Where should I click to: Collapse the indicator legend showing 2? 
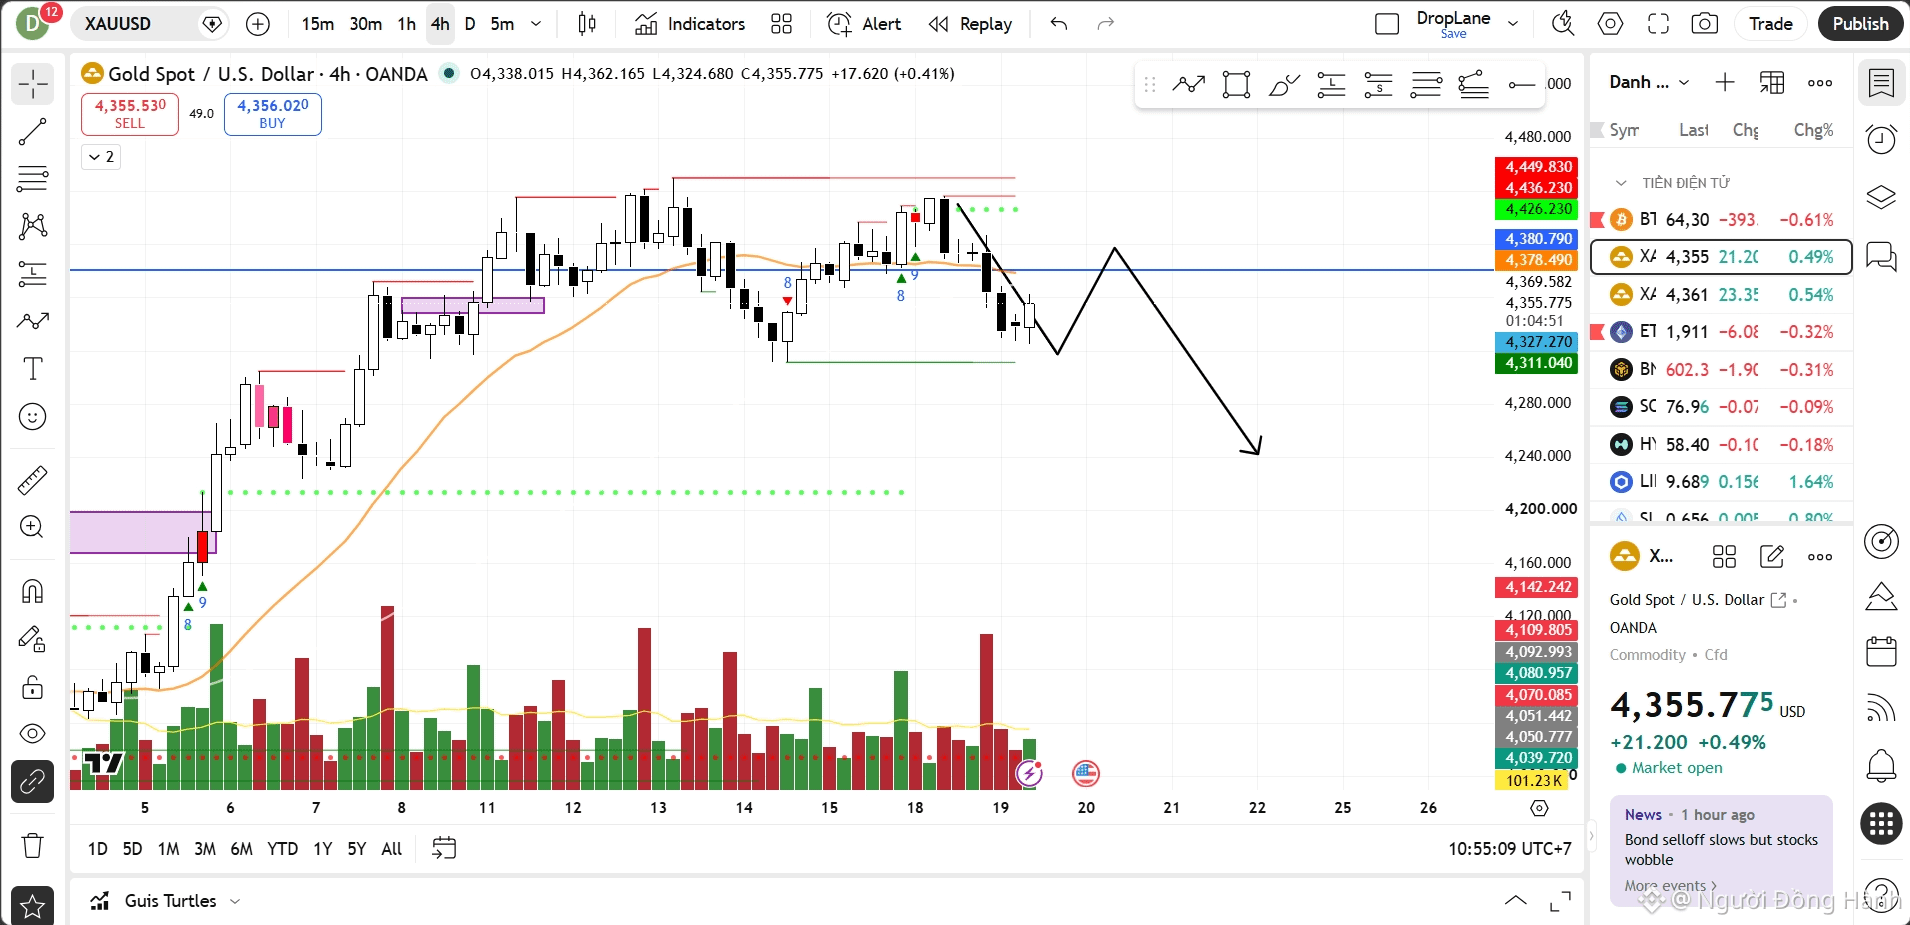(101, 157)
